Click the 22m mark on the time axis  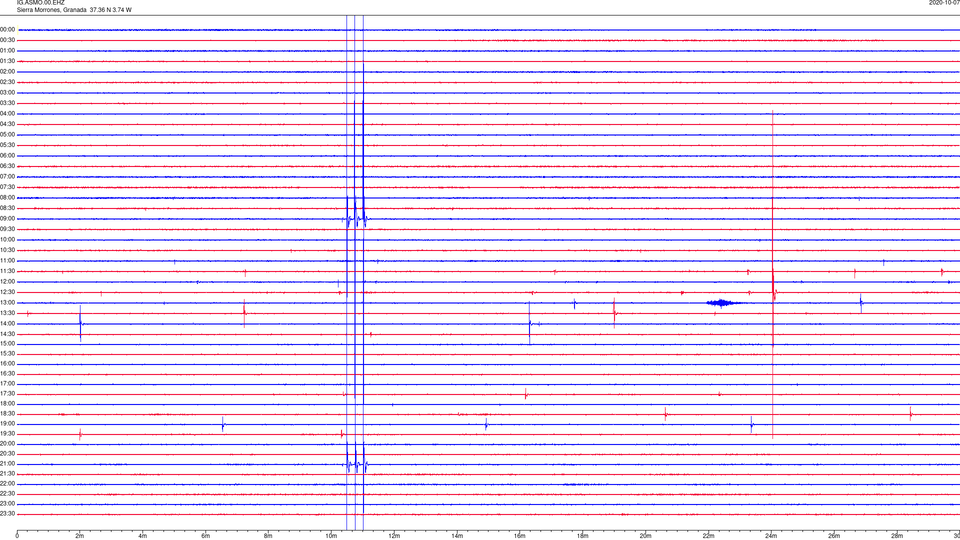click(708, 536)
